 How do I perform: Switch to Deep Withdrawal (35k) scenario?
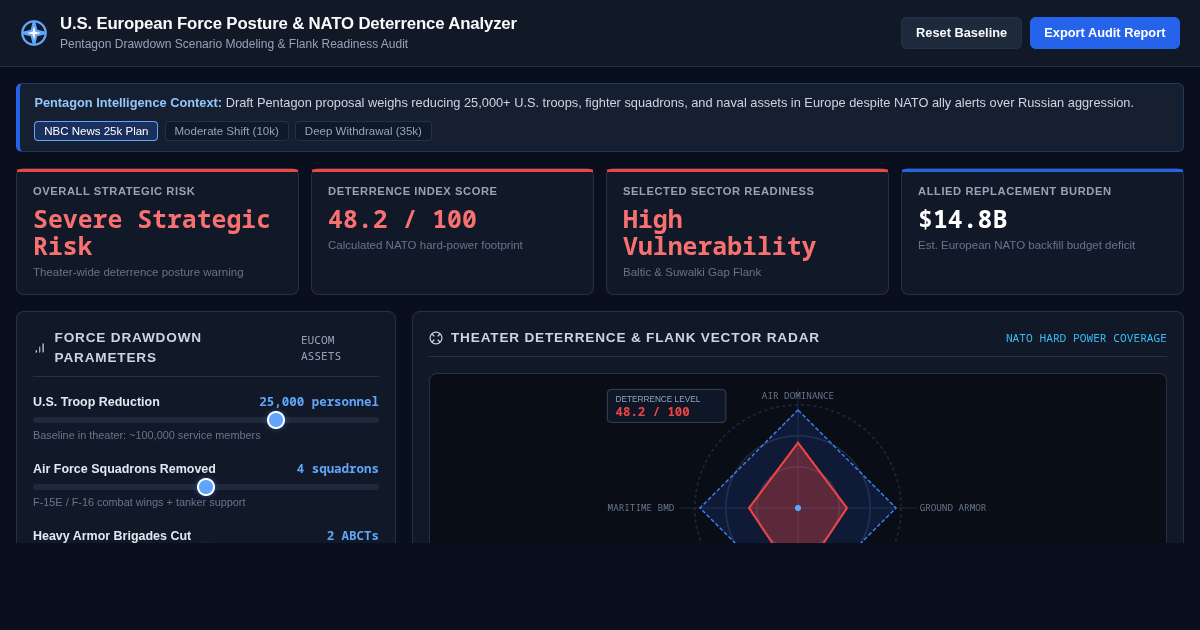tap(363, 131)
